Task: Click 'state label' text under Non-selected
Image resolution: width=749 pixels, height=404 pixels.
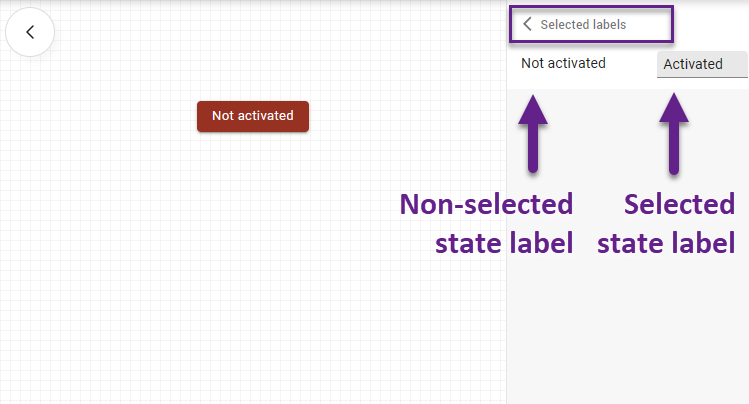Action: click(x=504, y=242)
